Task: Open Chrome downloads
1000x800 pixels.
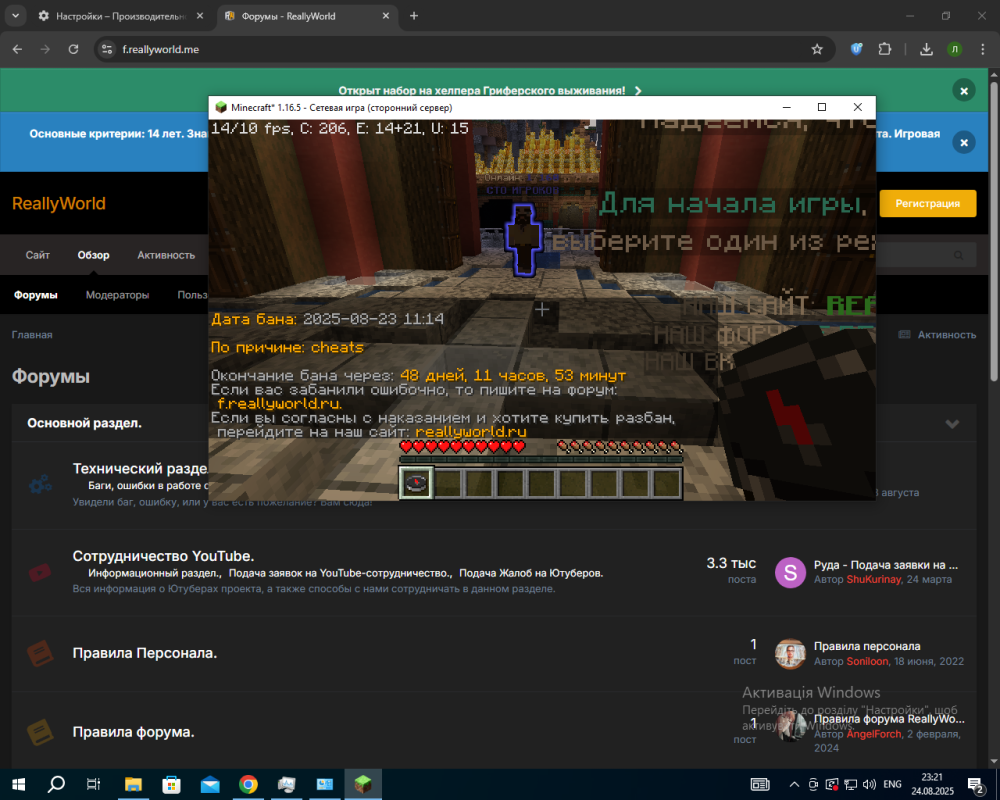Action: pos(927,49)
